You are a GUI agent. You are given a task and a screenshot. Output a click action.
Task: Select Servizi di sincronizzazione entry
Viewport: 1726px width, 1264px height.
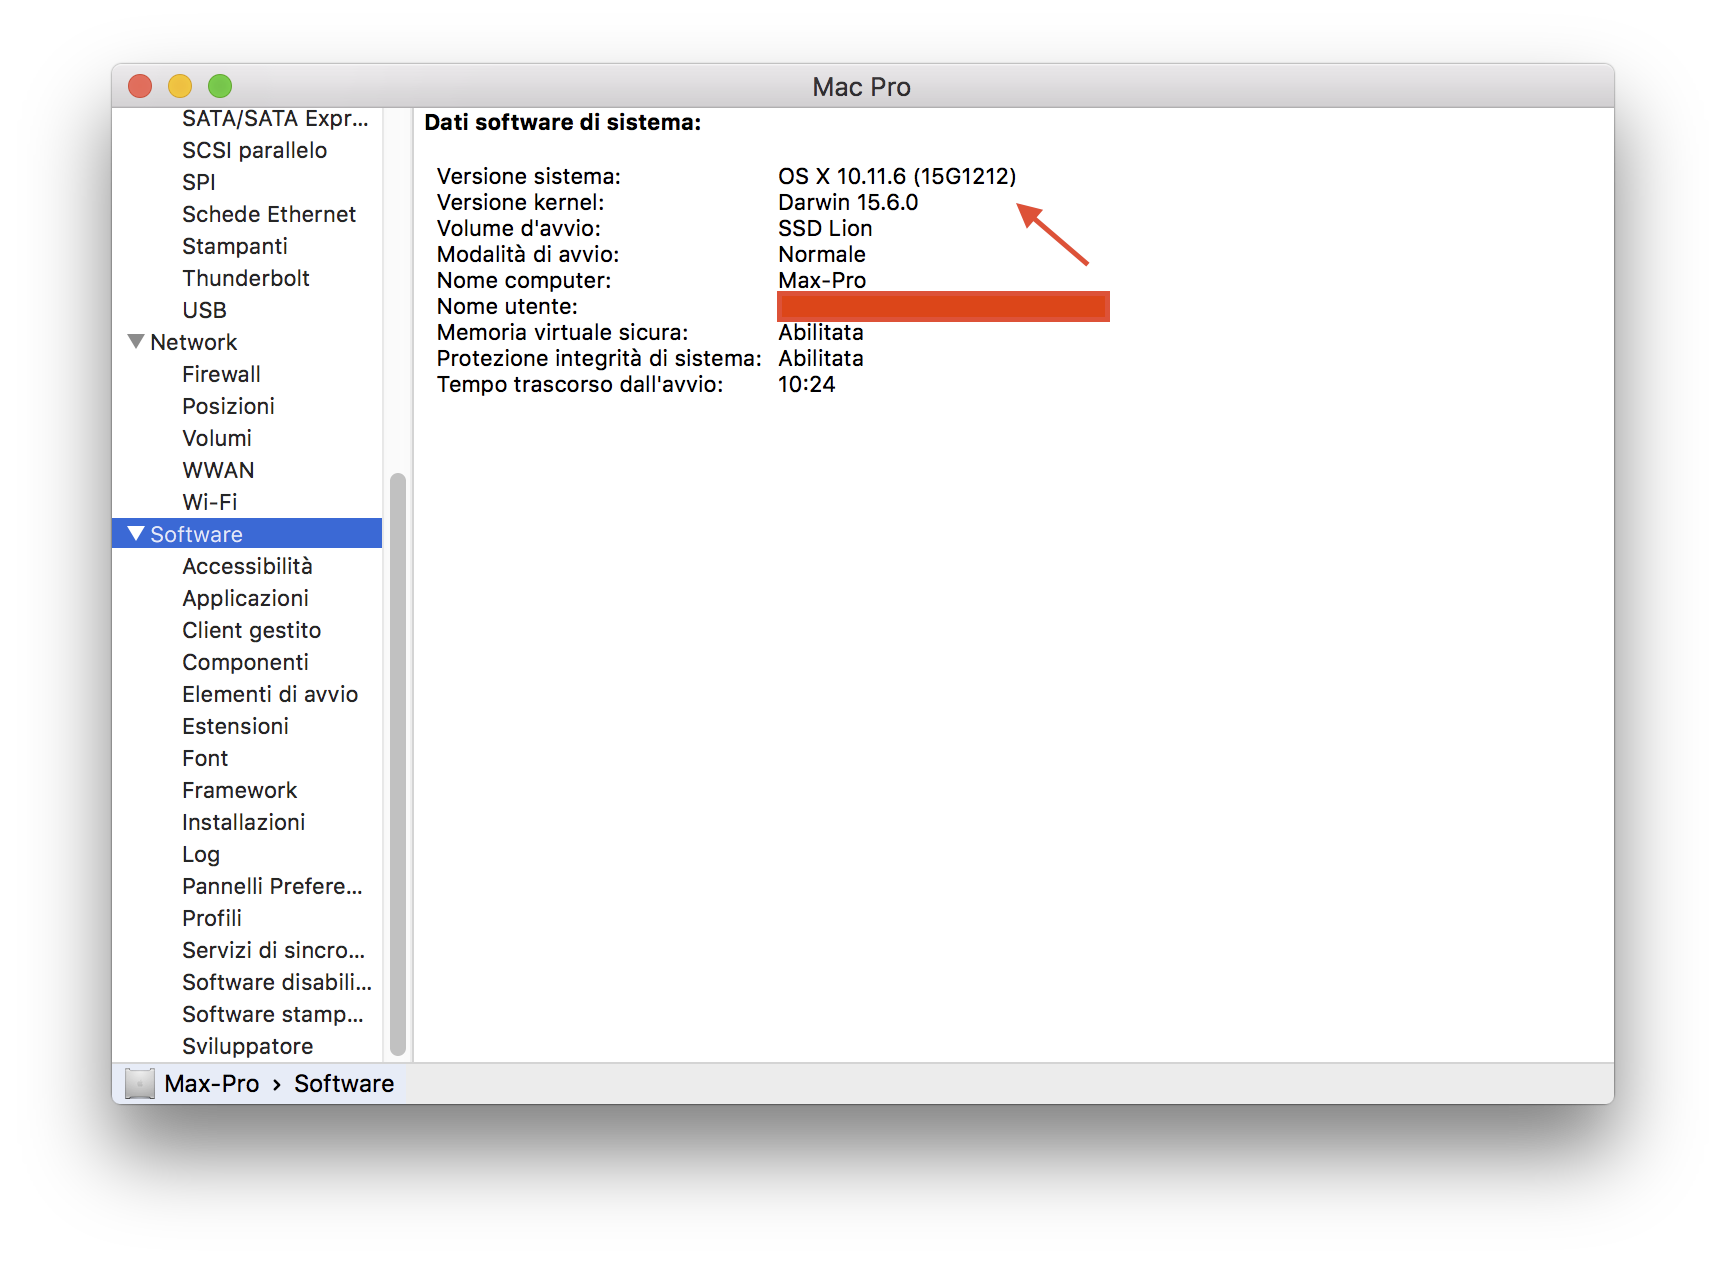pos(273,950)
